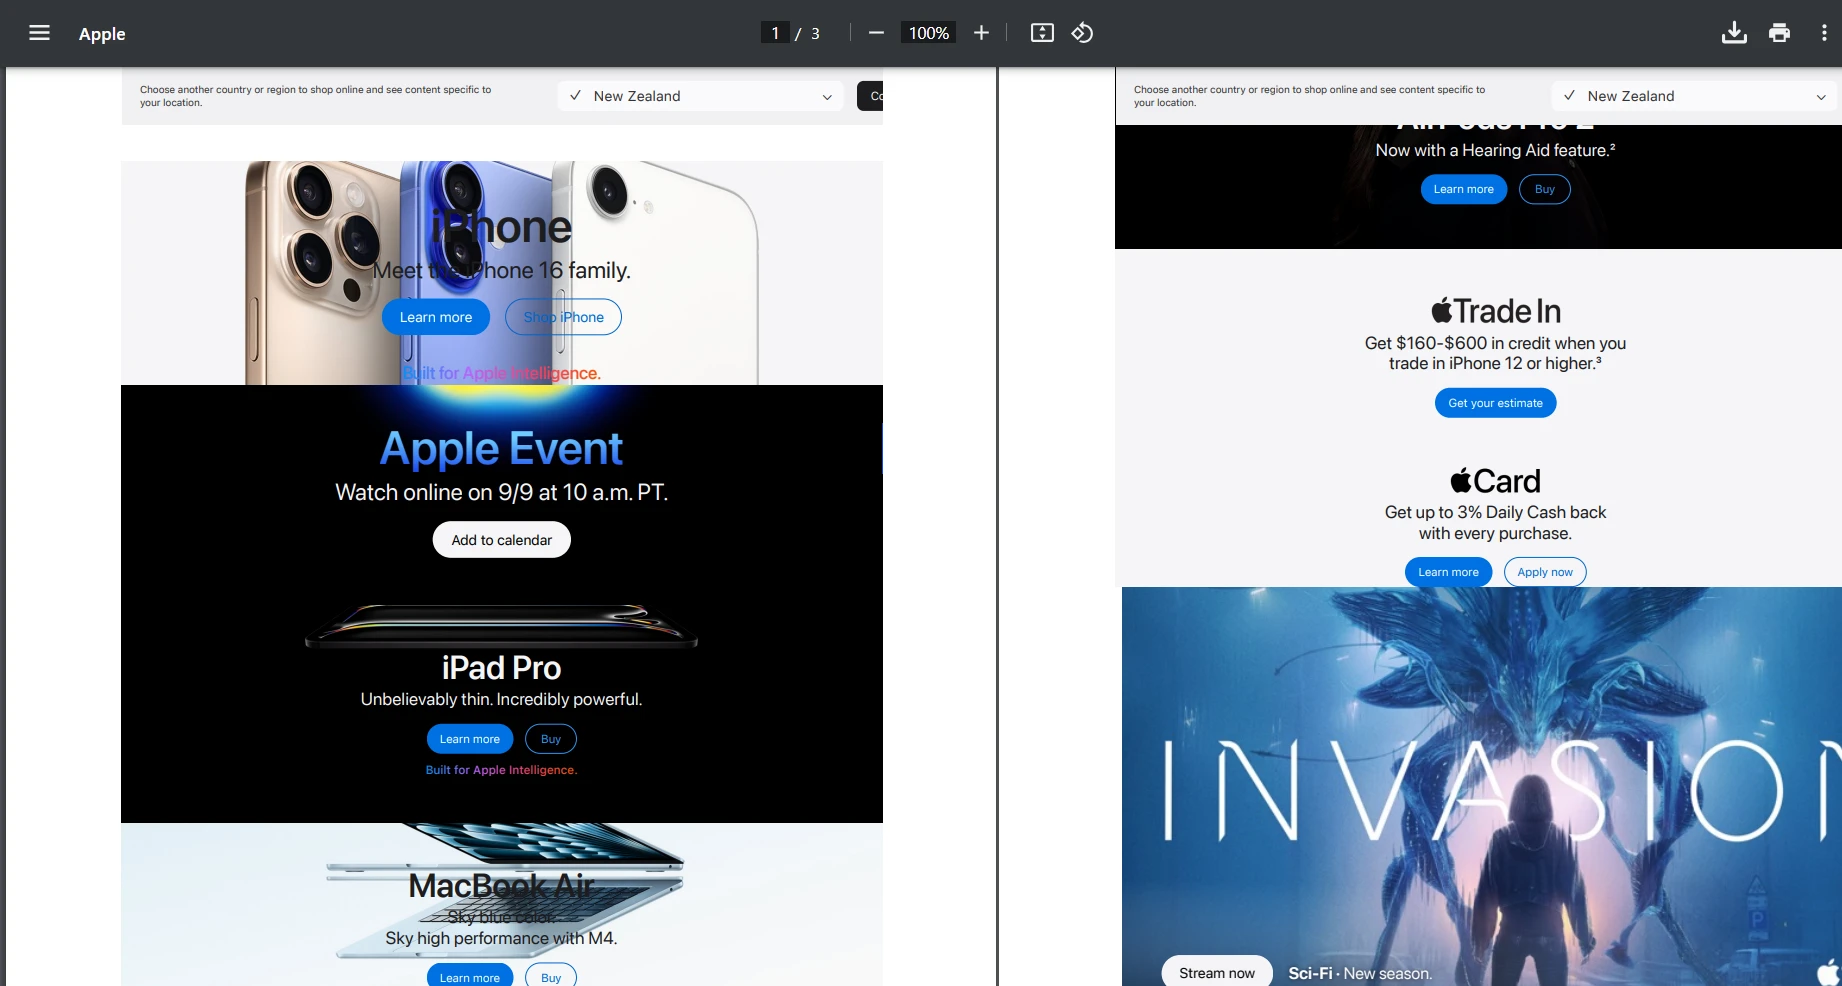Image resolution: width=1842 pixels, height=986 pixels.
Task: Click the fit to page icon
Action: pyautogui.click(x=1042, y=33)
